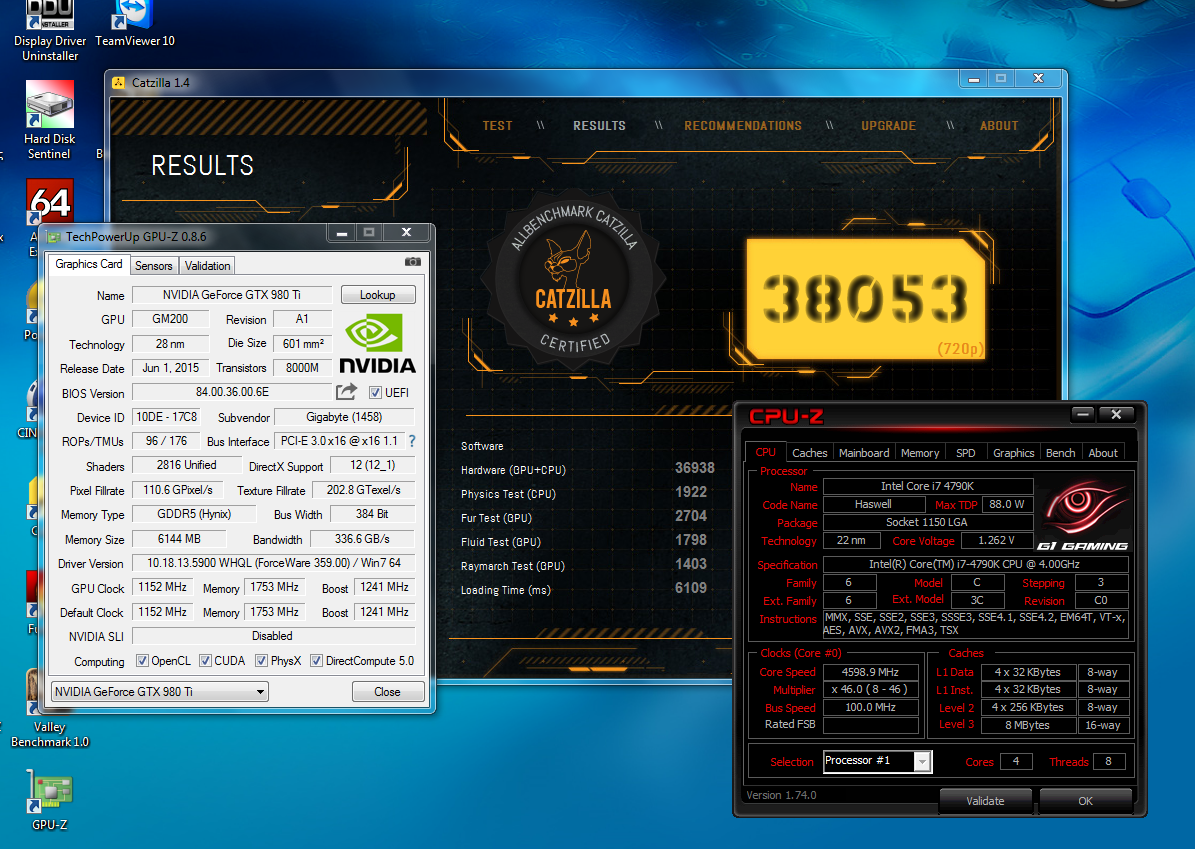This screenshot has width=1195, height=849.
Task: Click the Memory Size value 6144 MB
Action: pyautogui.click(x=180, y=539)
